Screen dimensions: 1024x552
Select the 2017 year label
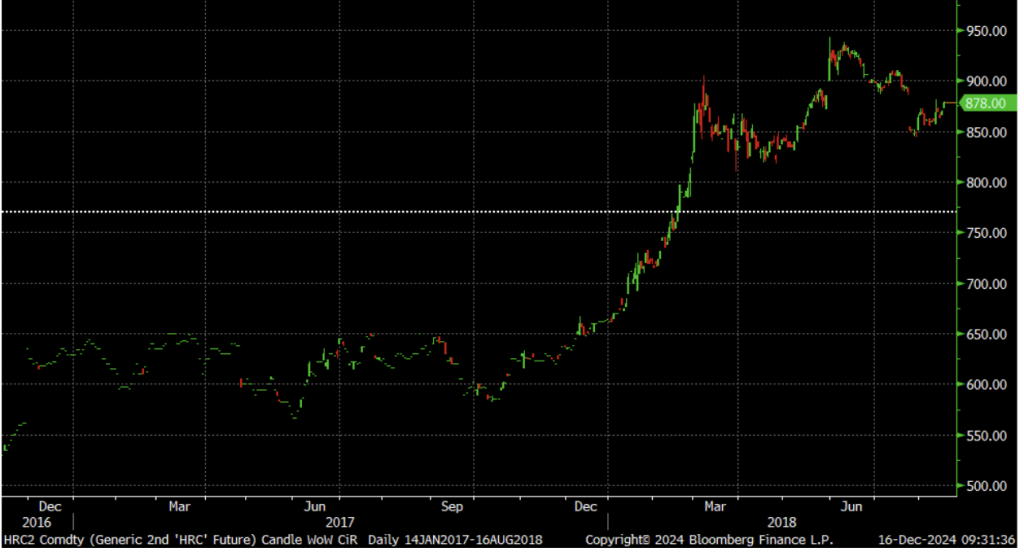(342, 522)
